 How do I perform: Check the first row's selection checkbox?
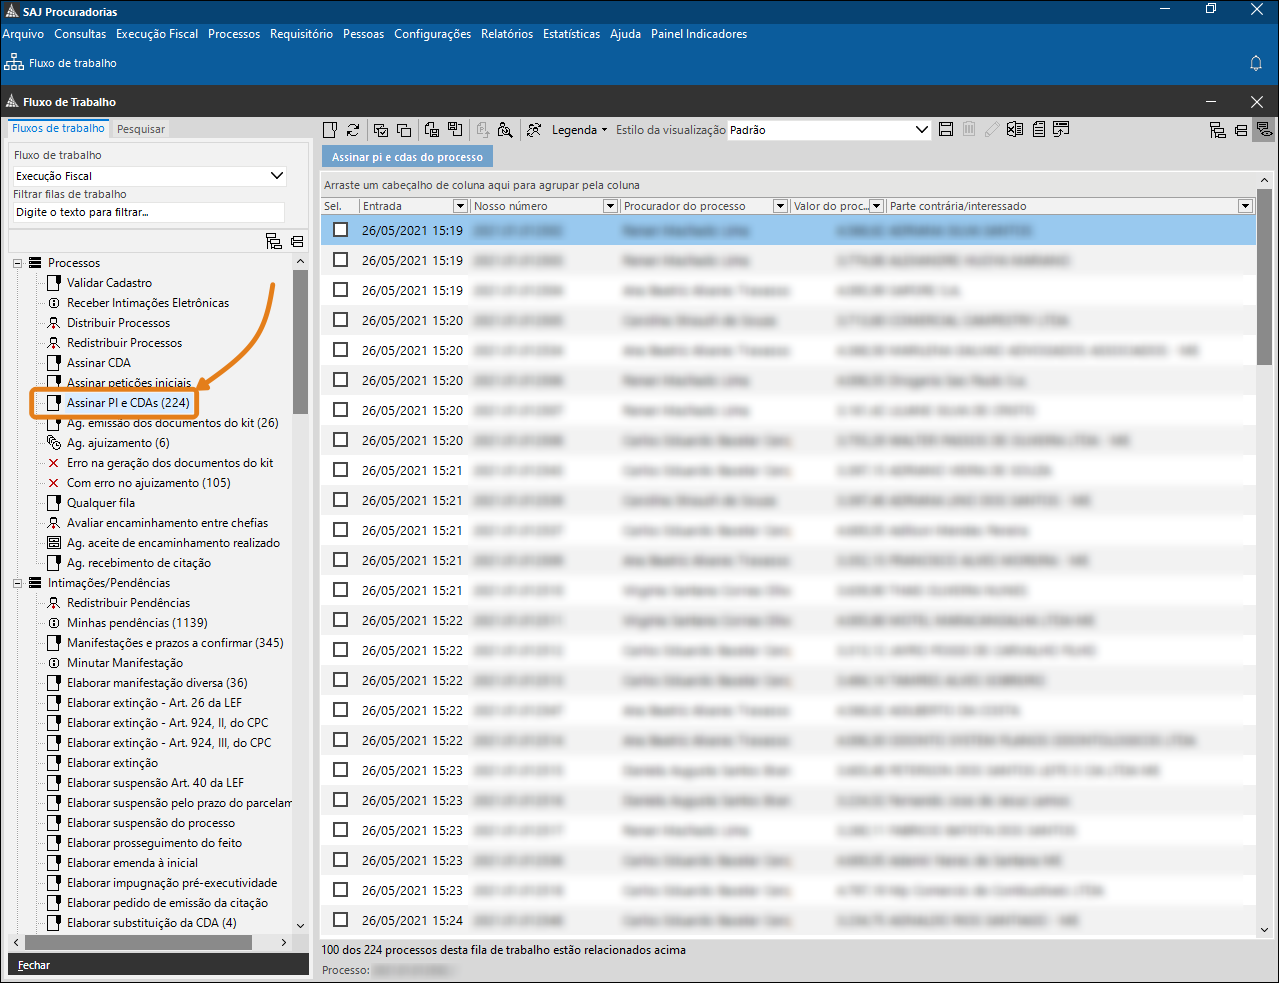[x=341, y=230]
